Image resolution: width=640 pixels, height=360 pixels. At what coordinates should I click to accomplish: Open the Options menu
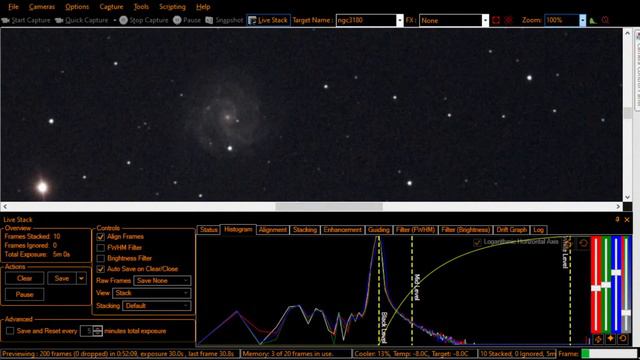[77, 7]
